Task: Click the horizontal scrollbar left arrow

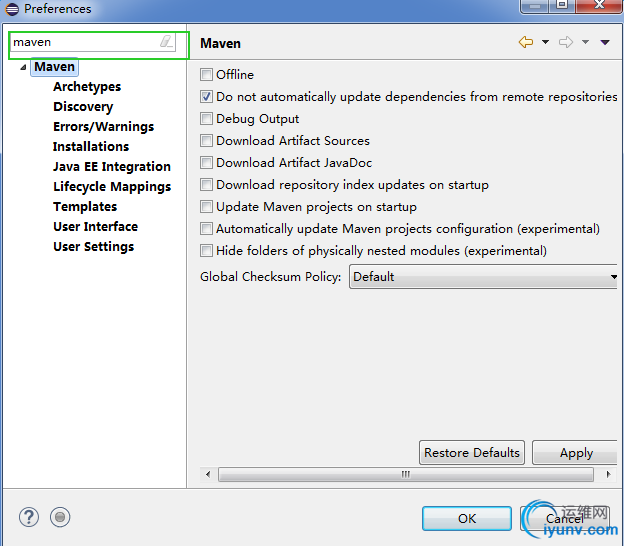Action: point(208,474)
